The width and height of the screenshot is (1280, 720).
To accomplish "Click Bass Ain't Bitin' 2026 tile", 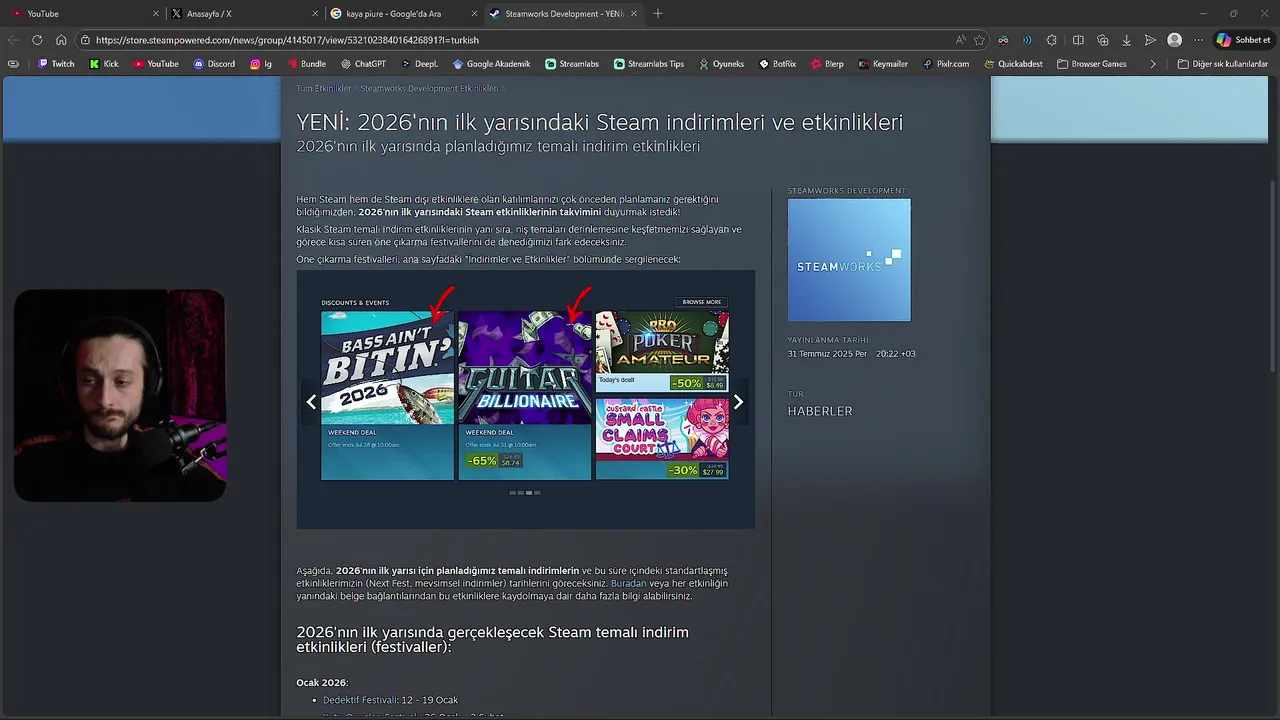I will point(387,396).
